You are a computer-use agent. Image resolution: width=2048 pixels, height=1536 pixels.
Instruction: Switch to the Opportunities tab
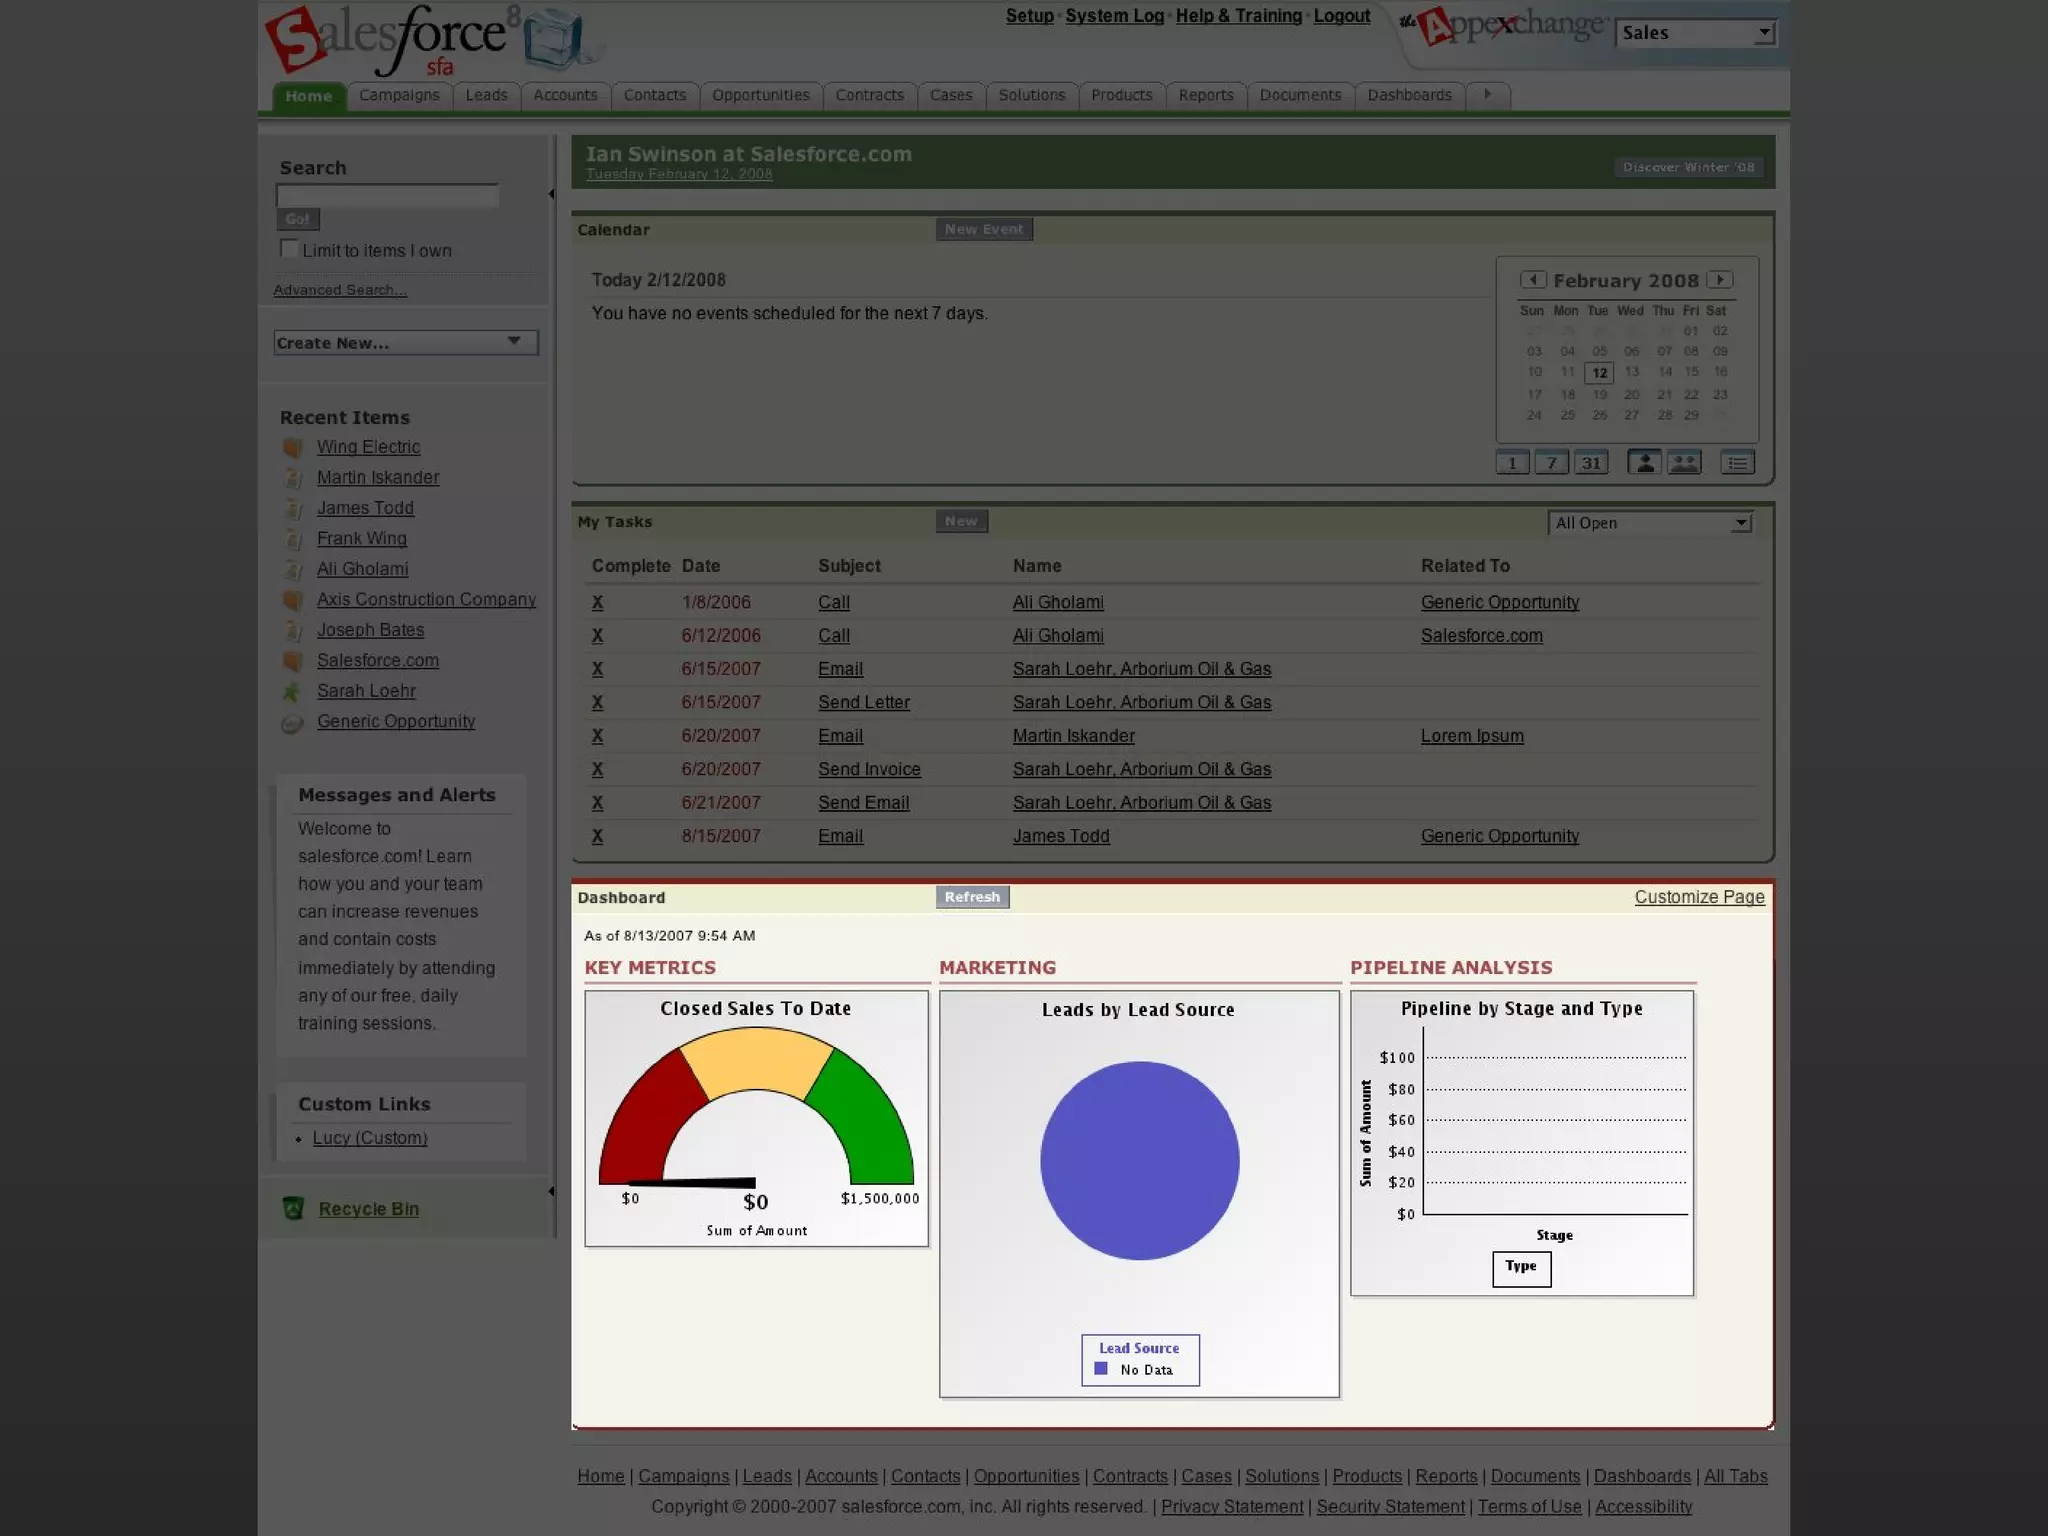click(760, 95)
